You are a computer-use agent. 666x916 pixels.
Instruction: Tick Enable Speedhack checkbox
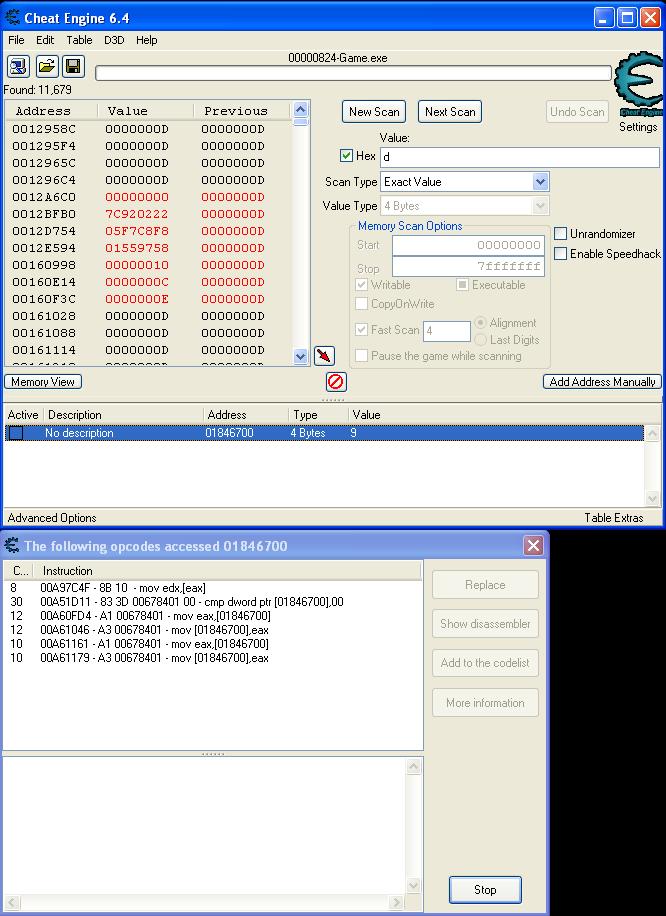coord(561,254)
